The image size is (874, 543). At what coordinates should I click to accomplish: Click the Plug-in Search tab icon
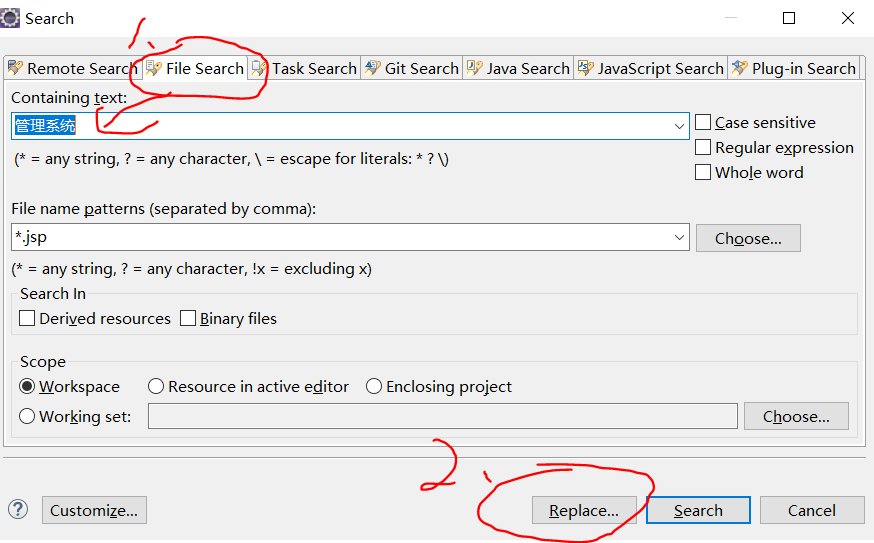tap(739, 68)
